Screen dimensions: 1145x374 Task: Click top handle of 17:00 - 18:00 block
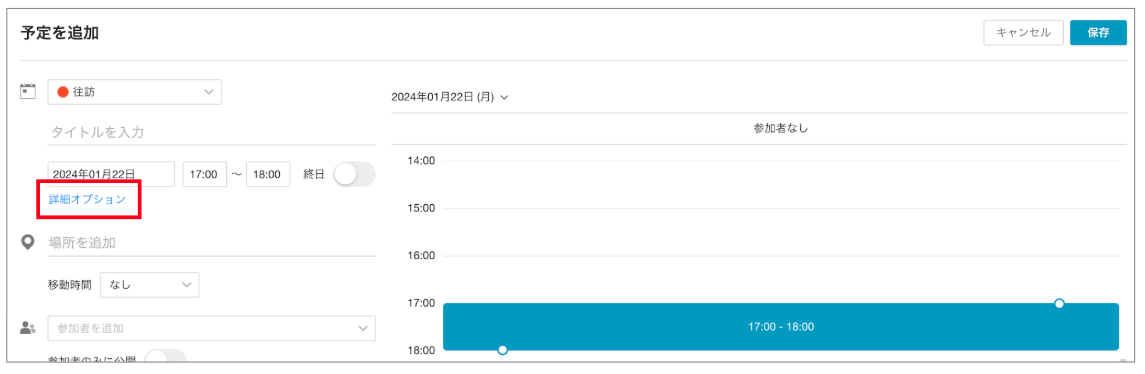click(1060, 303)
